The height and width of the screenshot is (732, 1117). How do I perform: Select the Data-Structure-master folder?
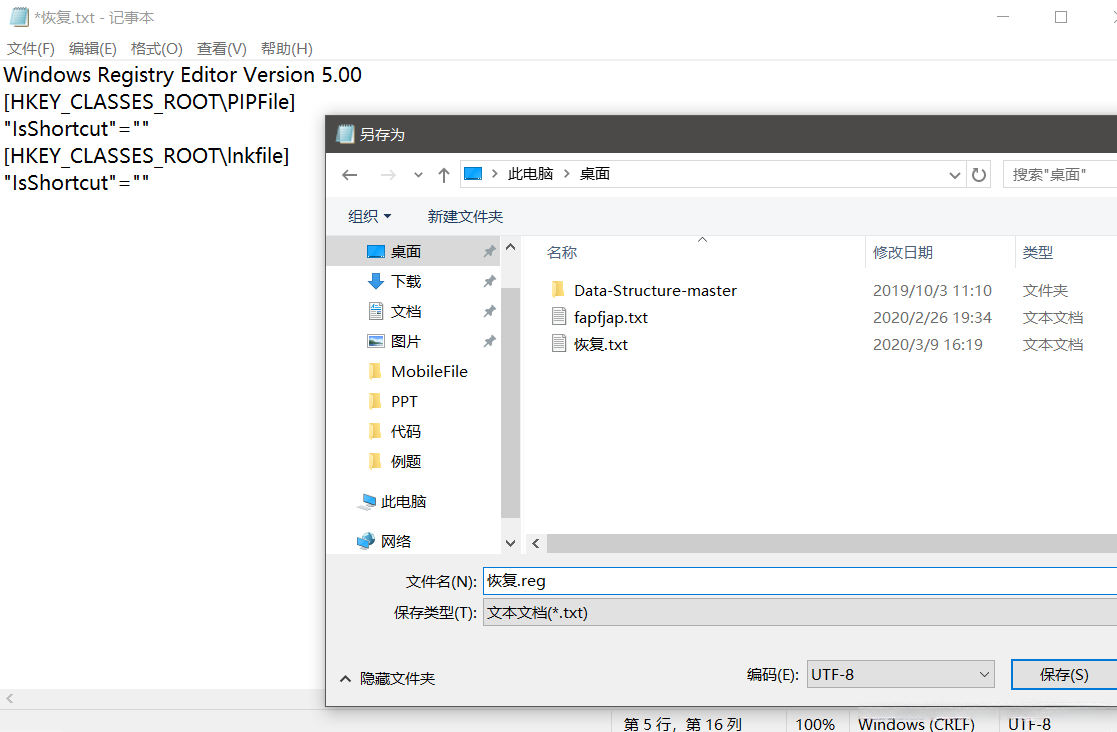655,291
